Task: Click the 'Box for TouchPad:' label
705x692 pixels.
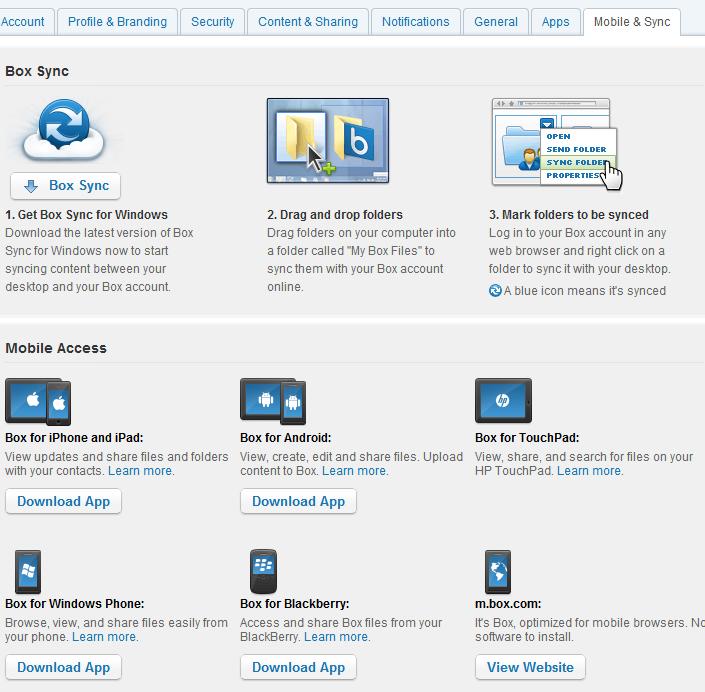Action: [527, 438]
